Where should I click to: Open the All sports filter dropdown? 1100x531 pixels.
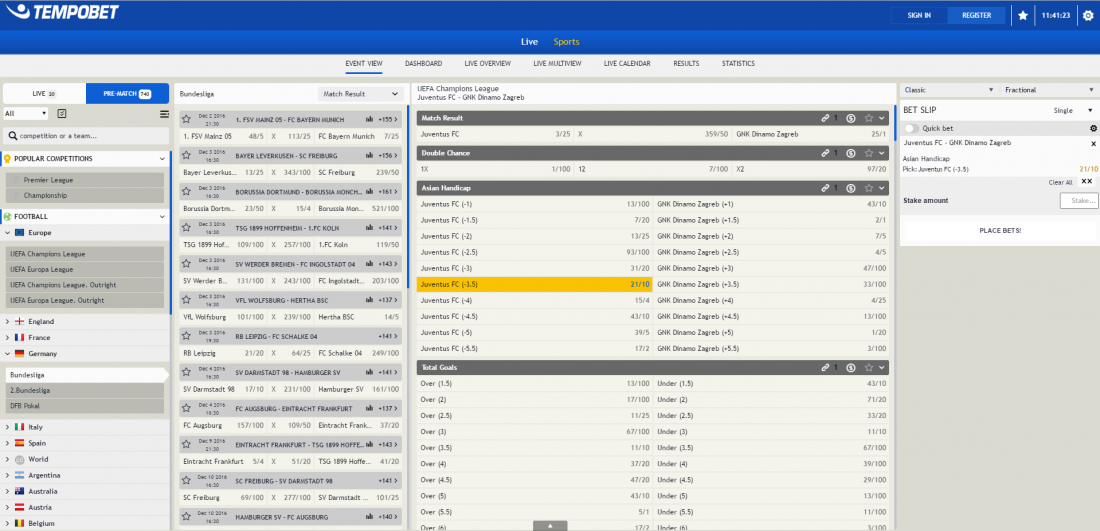click(x=25, y=114)
